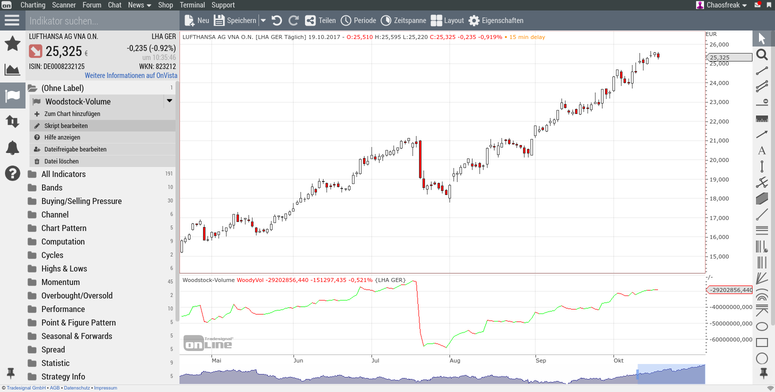The height and width of the screenshot is (392, 775).
Task: Open the Chaosfreak user menu
Action: tap(721, 5)
